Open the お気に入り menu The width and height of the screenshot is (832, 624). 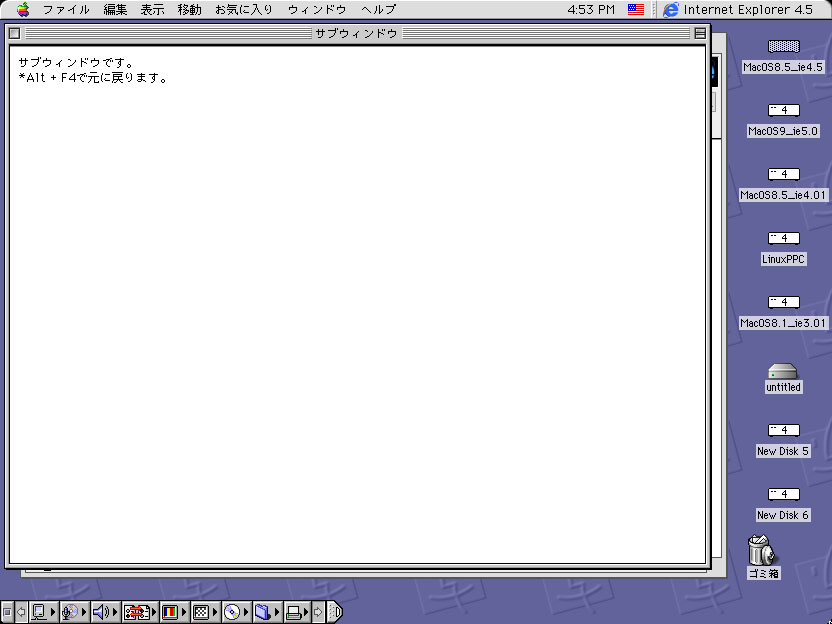click(244, 10)
